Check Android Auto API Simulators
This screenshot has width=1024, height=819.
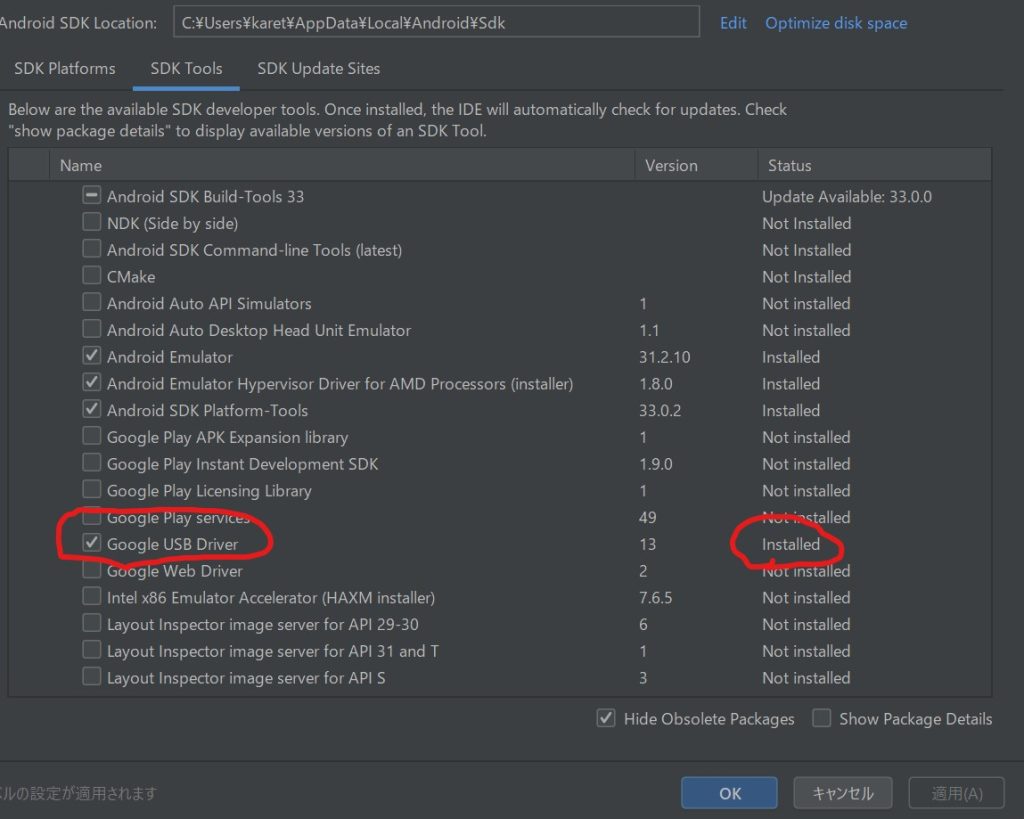[91, 302]
